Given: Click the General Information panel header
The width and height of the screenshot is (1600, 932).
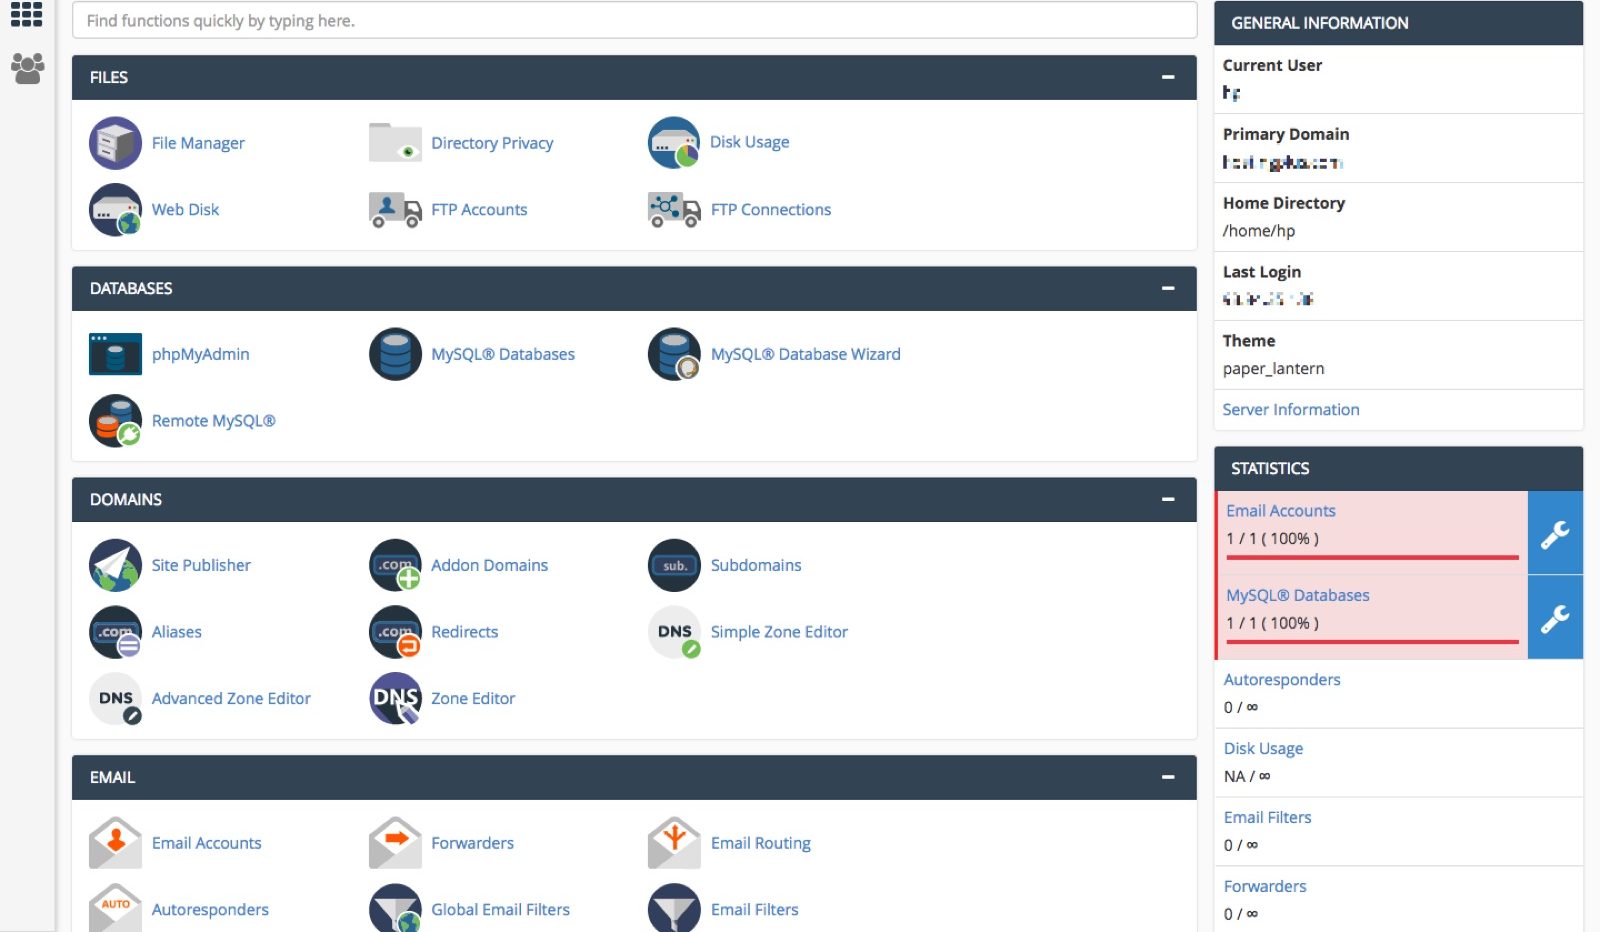Looking at the screenshot, I should click(x=1398, y=23).
